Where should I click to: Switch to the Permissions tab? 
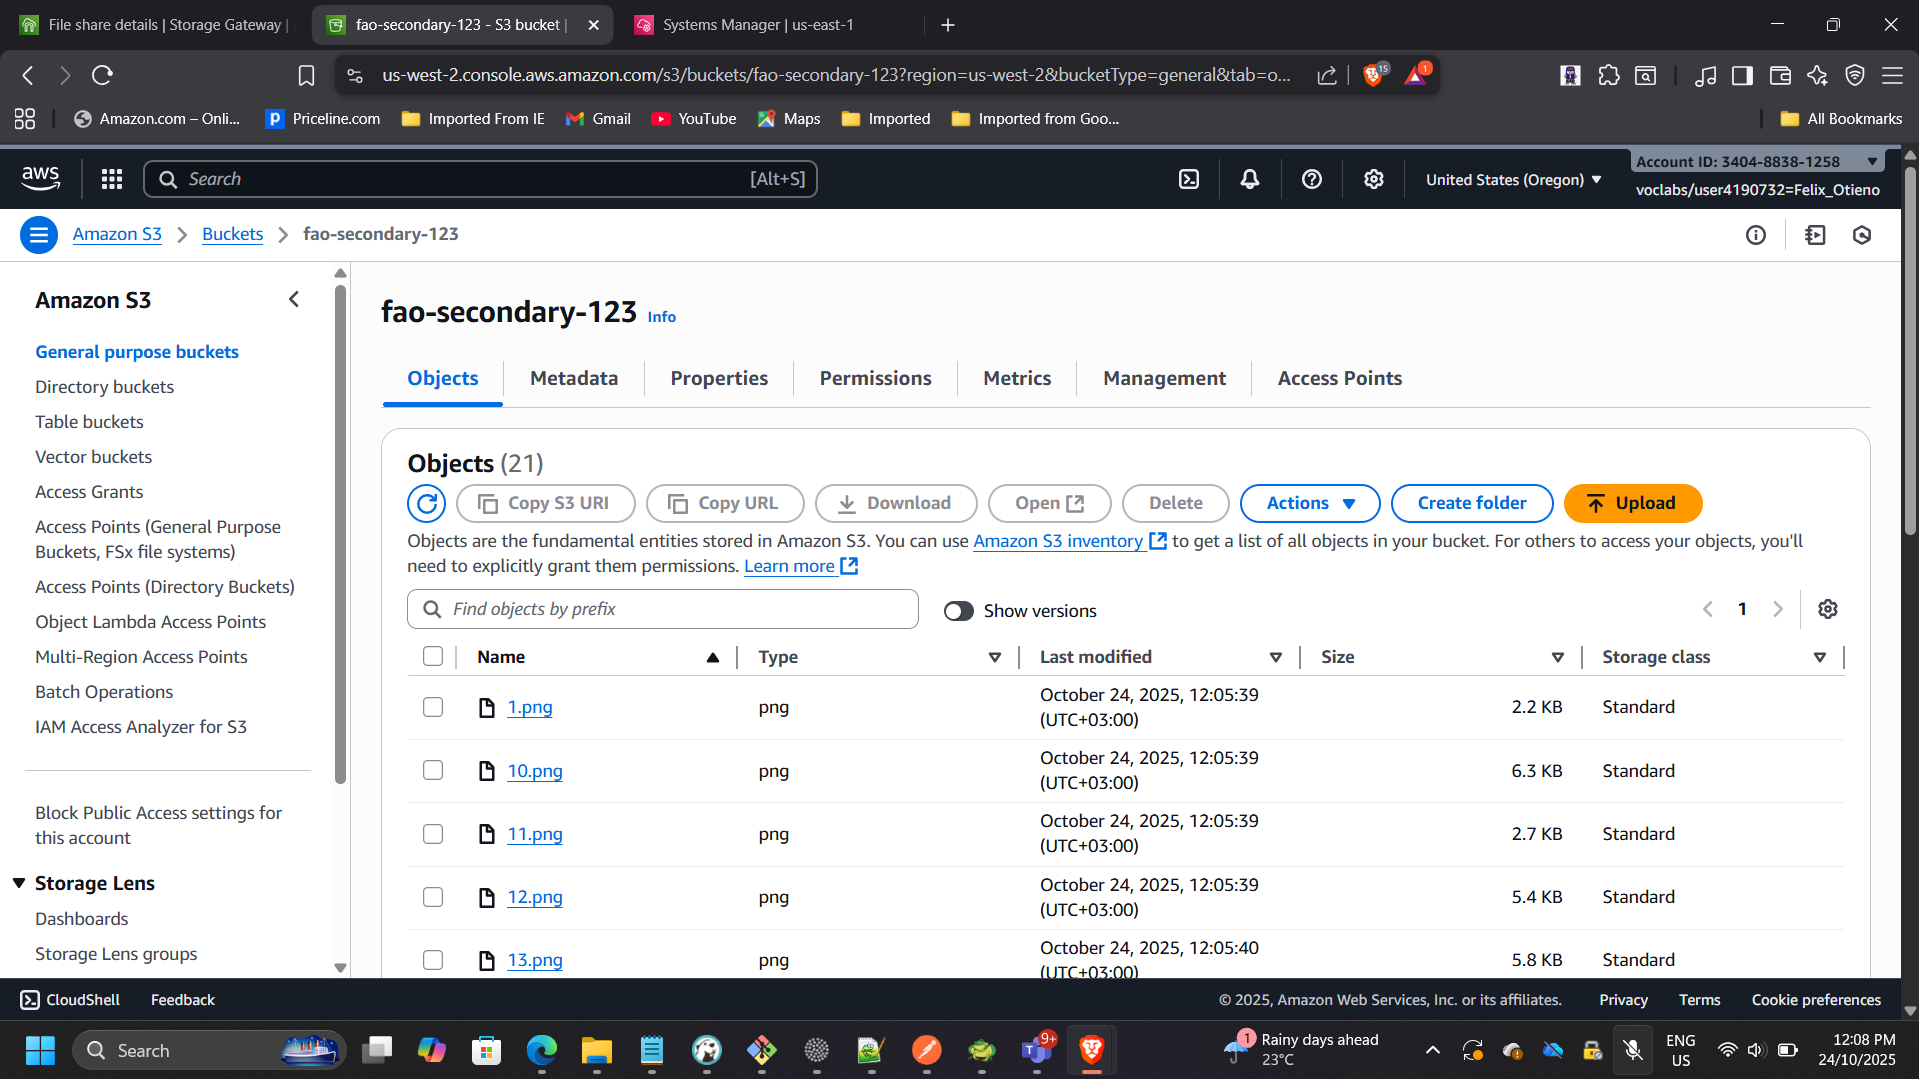click(875, 378)
